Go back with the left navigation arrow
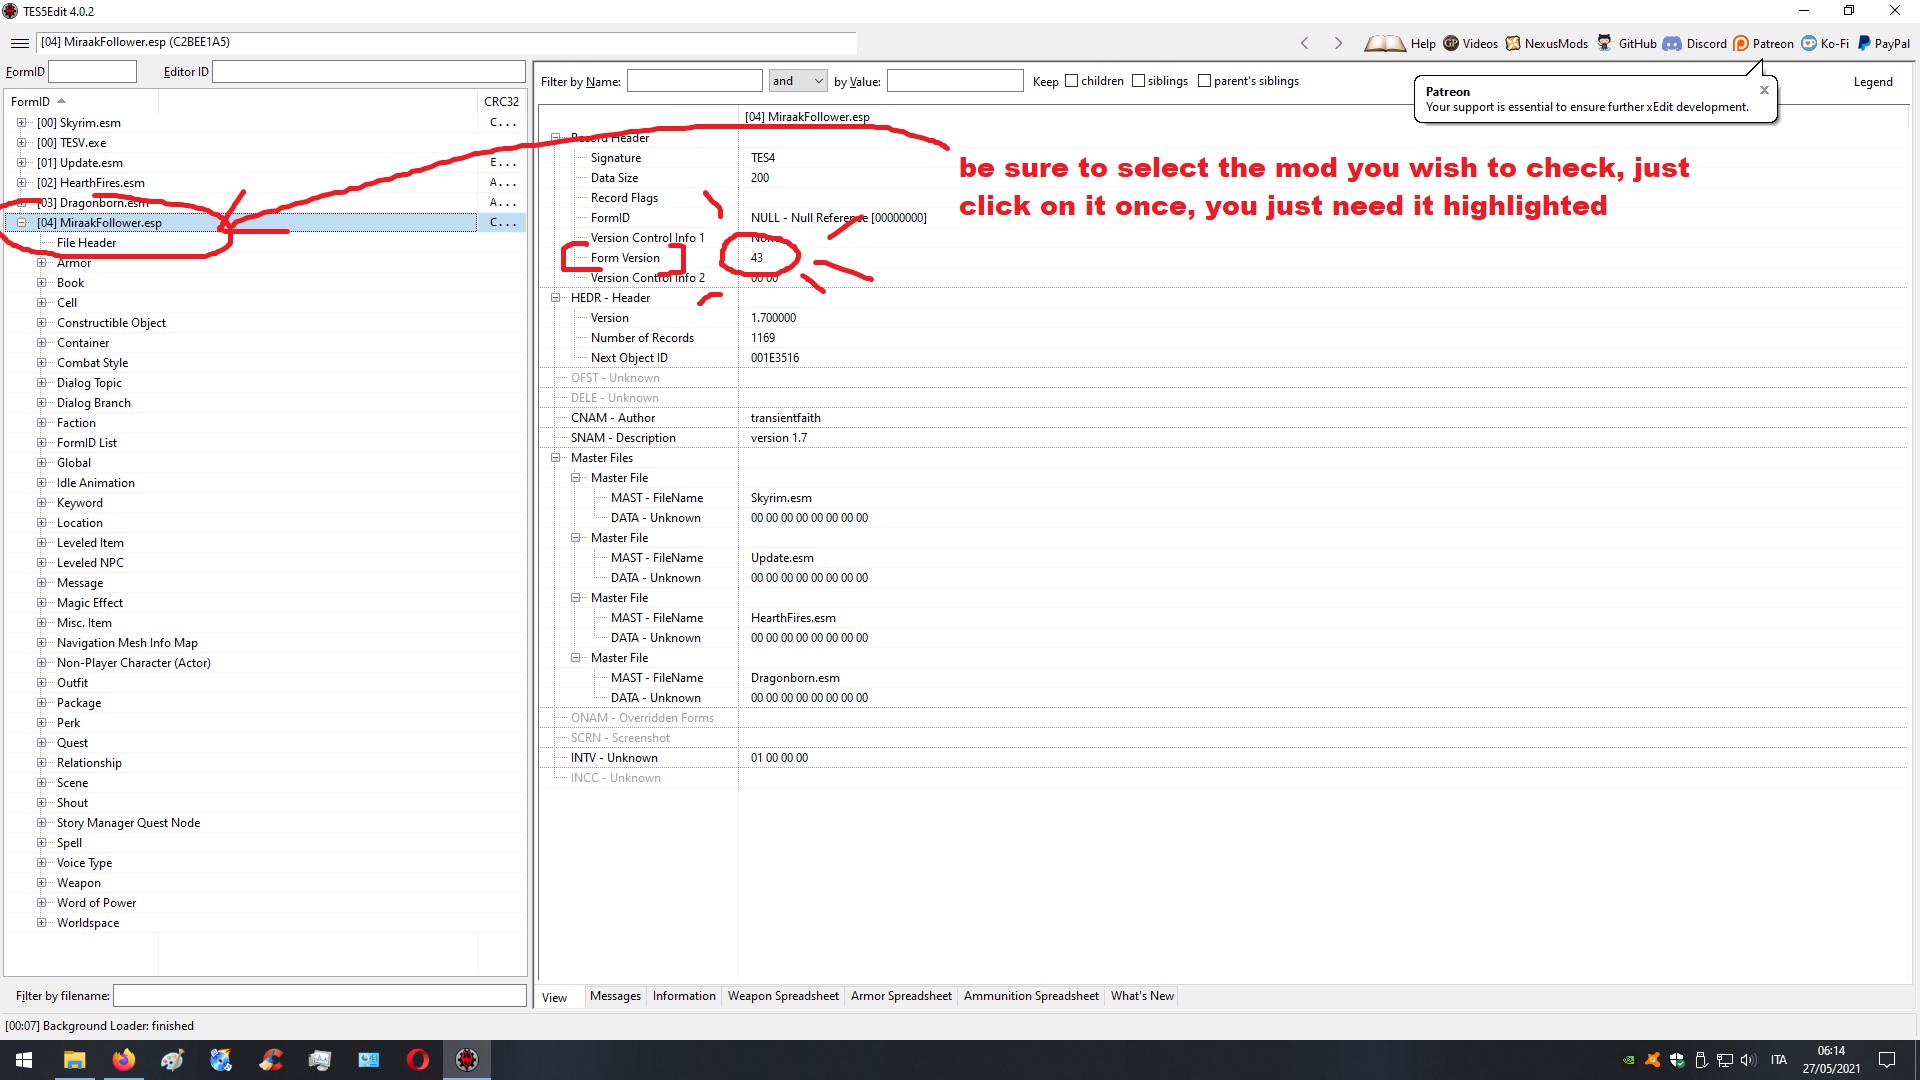1920x1080 pixels. tap(1304, 43)
